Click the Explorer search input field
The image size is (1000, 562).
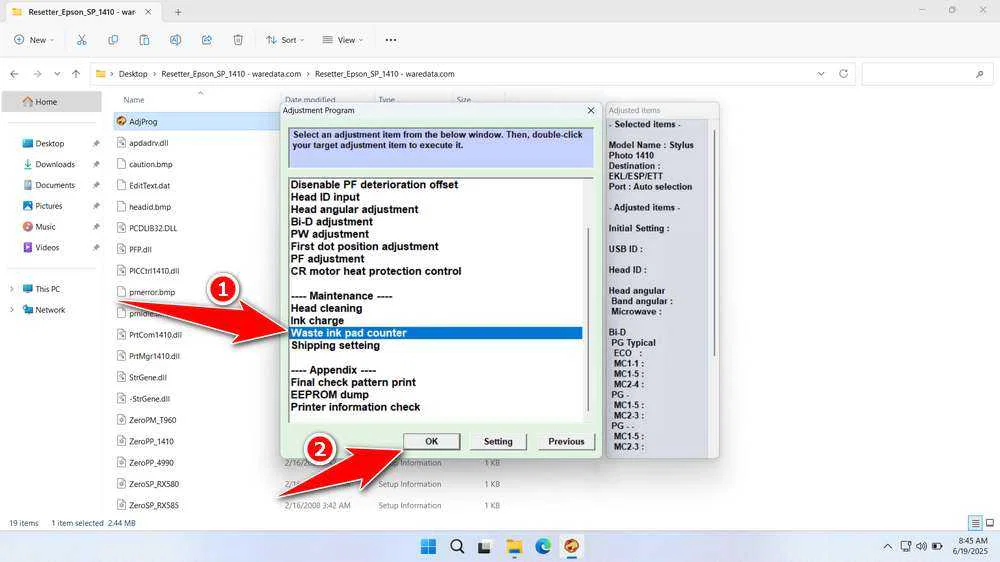925,74
